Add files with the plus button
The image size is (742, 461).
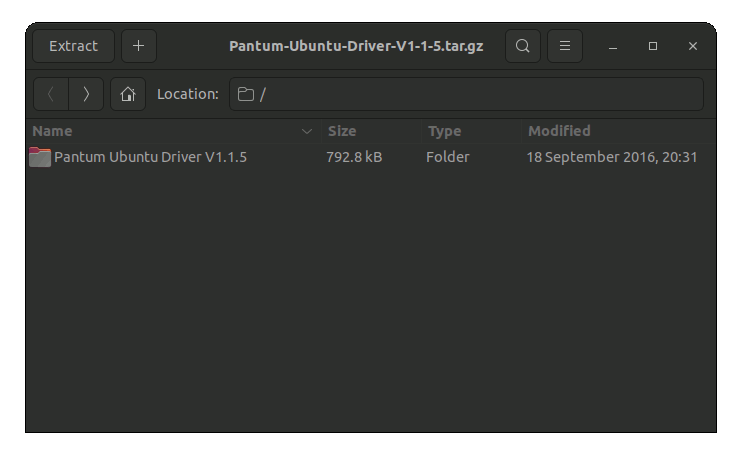point(139,46)
